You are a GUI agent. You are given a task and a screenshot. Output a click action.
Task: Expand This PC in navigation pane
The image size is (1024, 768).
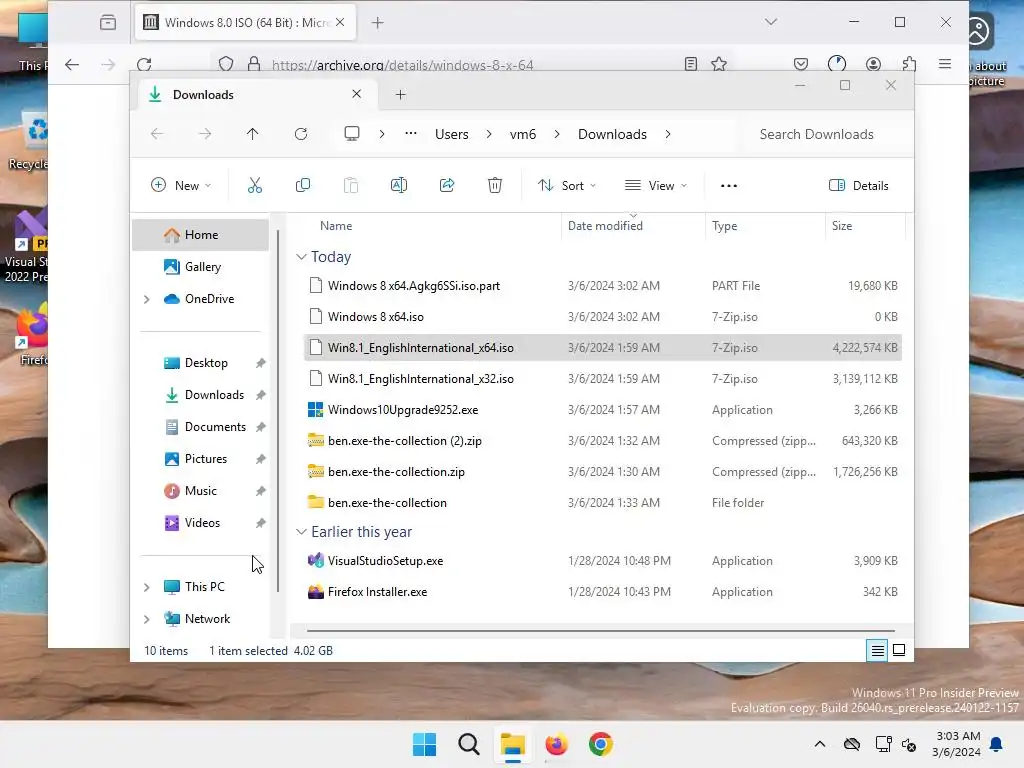point(147,587)
